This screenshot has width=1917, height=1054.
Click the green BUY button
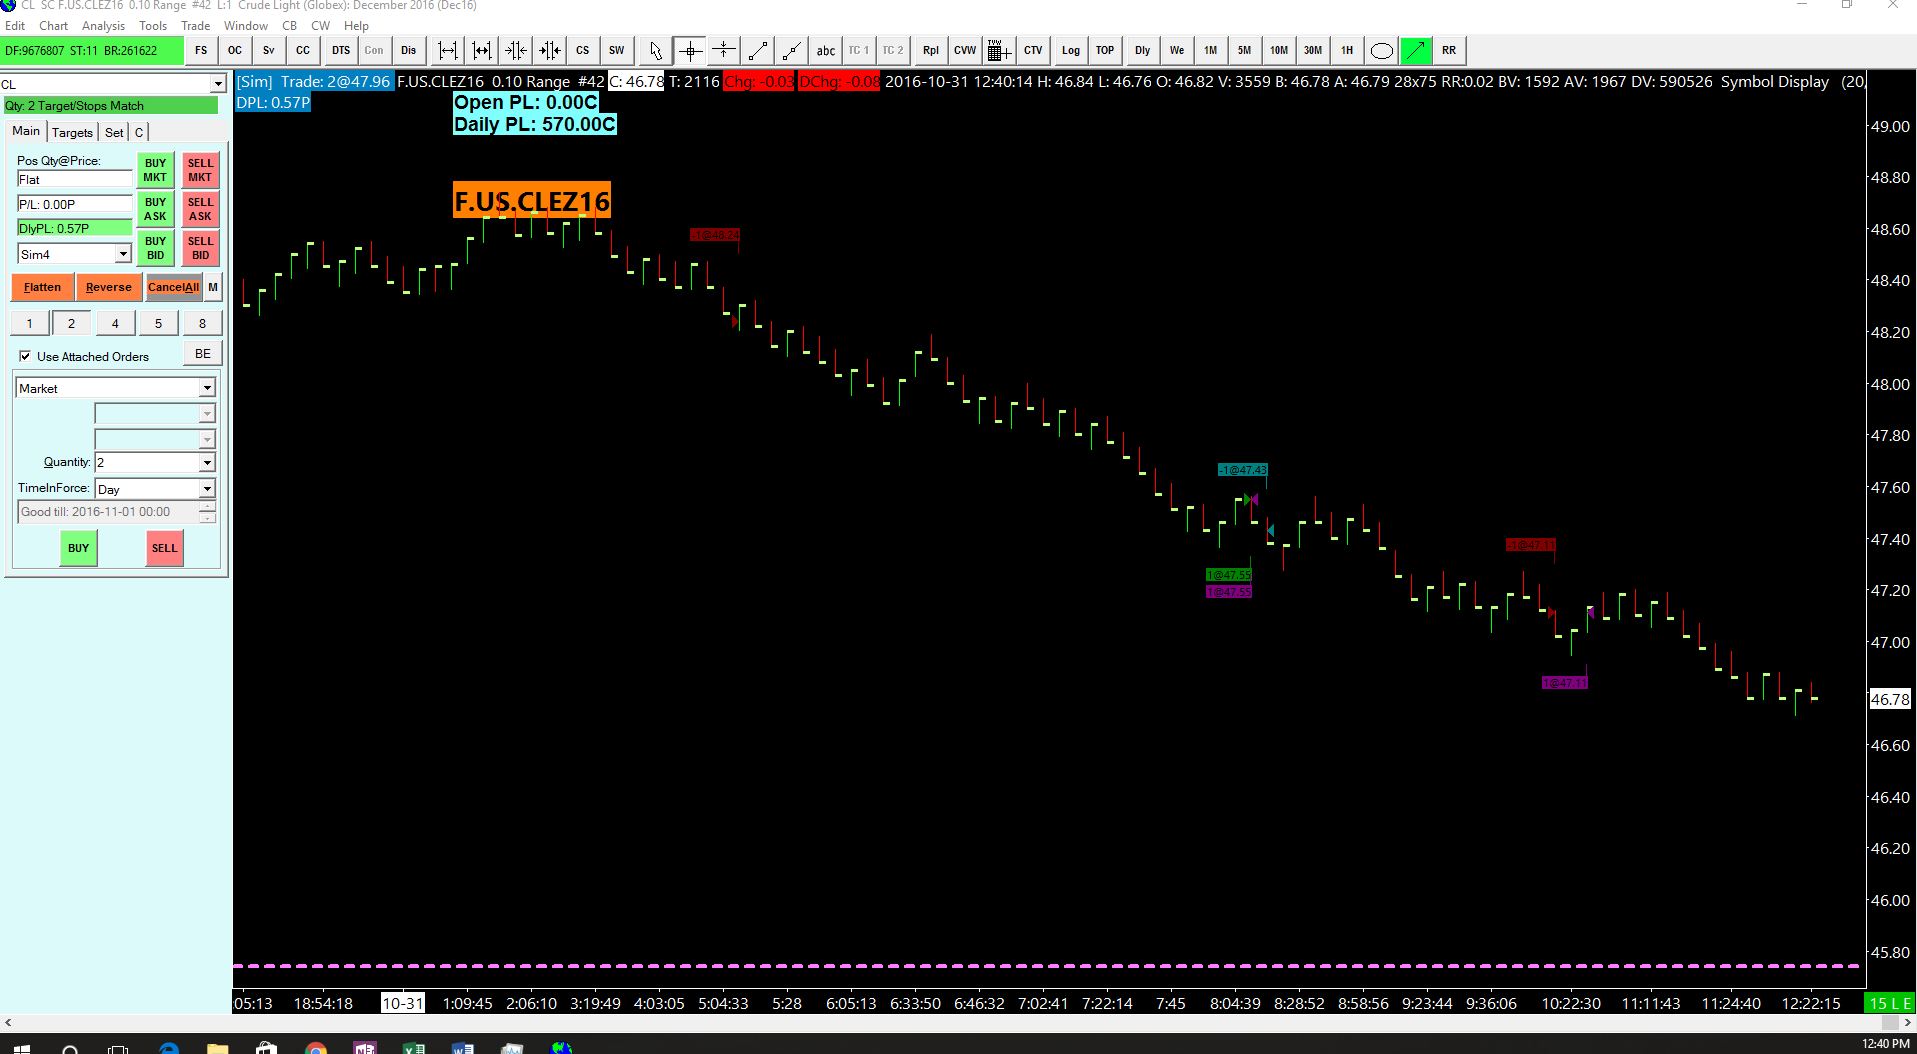click(x=78, y=548)
